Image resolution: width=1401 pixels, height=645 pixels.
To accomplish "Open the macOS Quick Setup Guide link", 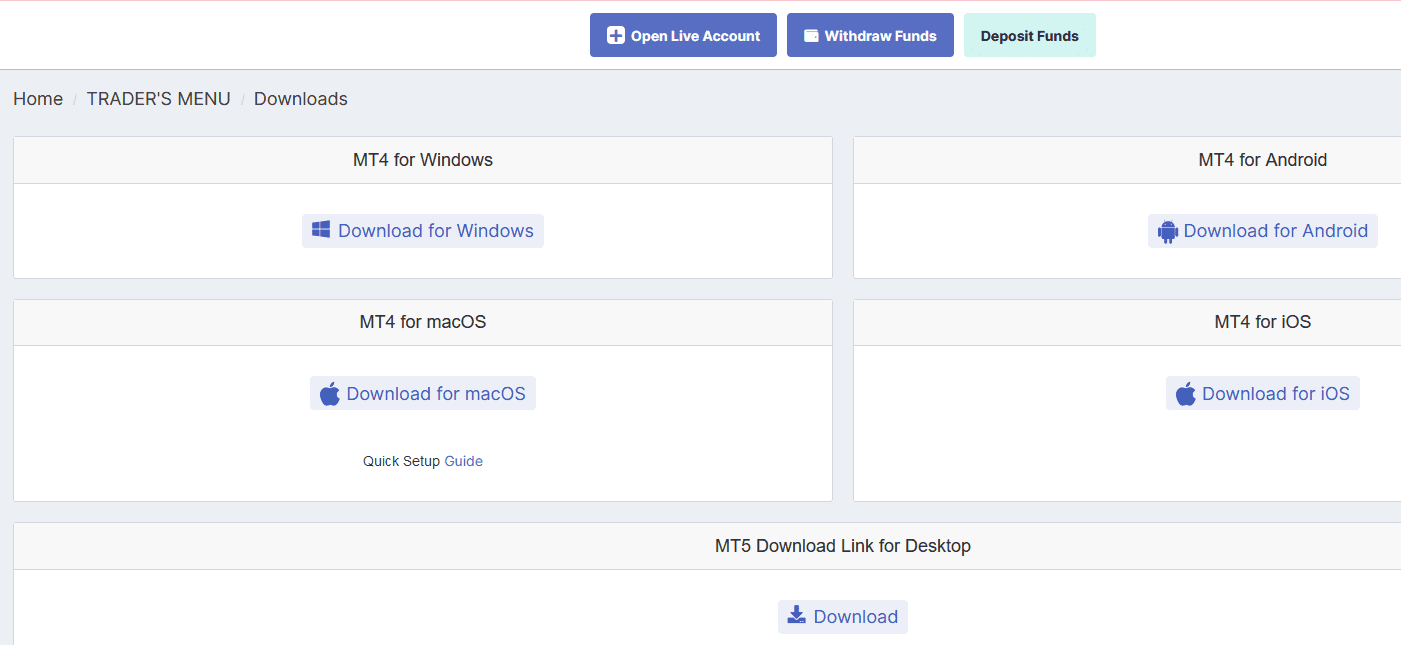I will pyautogui.click(x=464, y=461).
